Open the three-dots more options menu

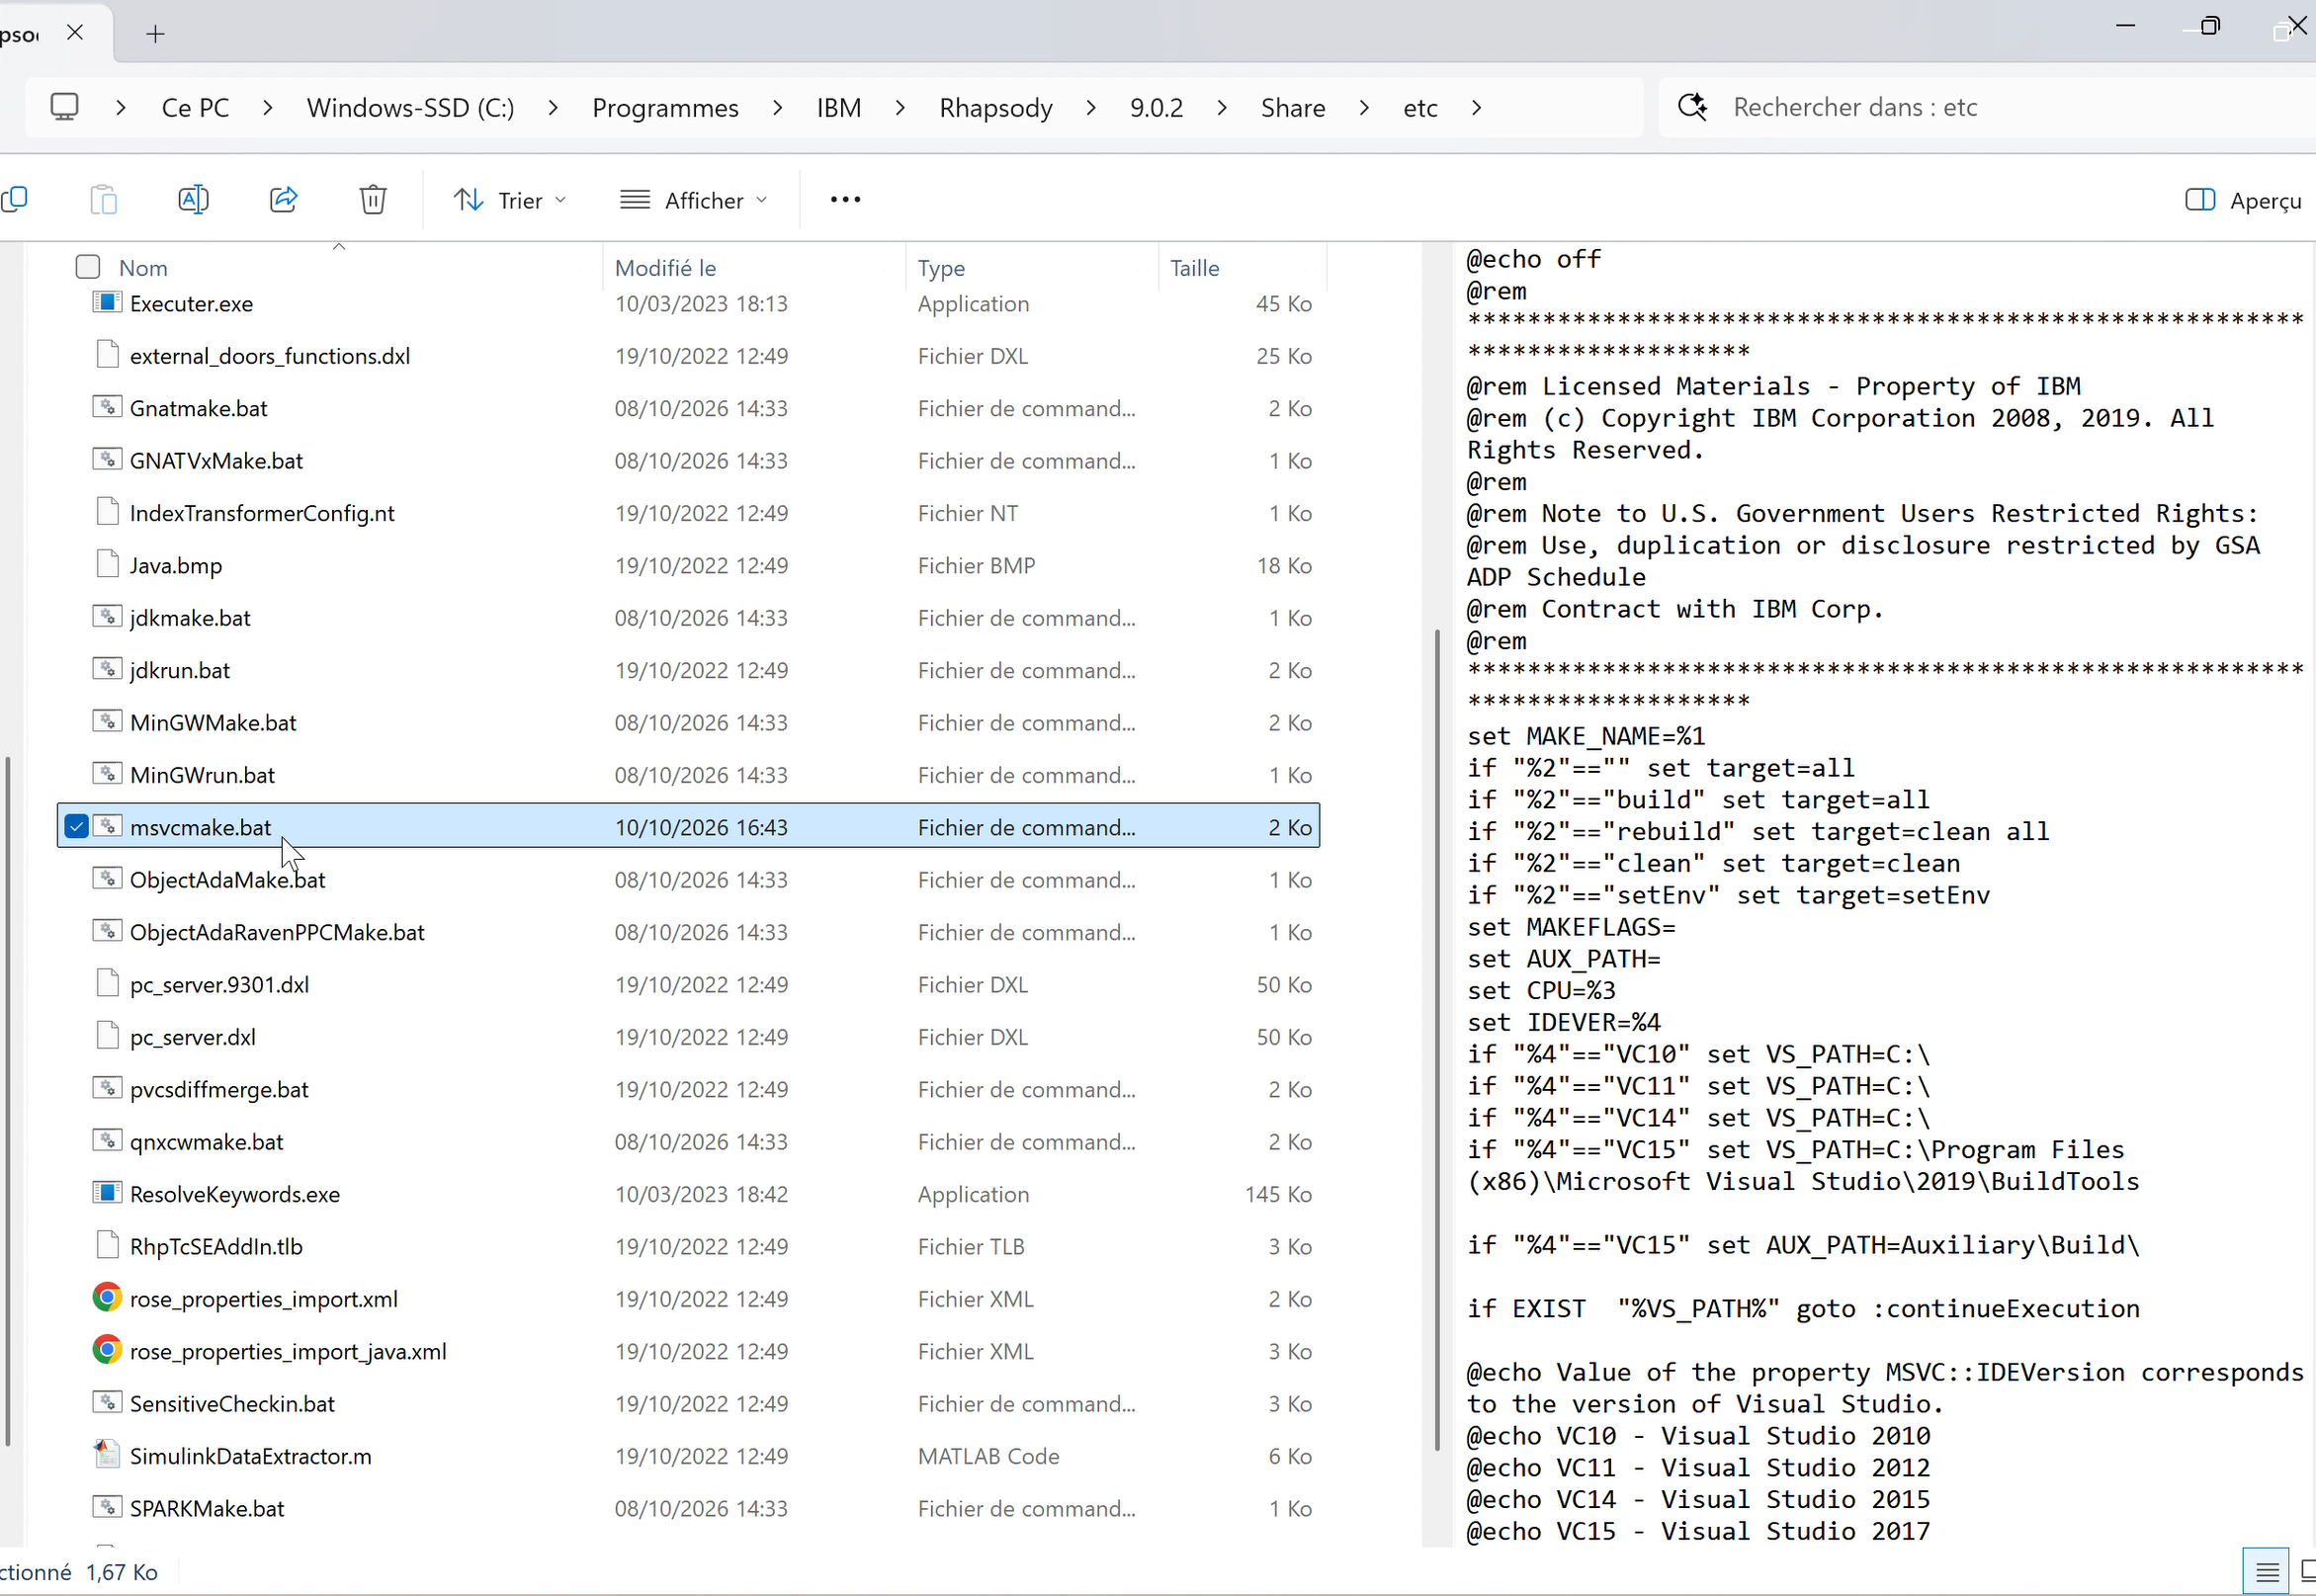(845, 200)
